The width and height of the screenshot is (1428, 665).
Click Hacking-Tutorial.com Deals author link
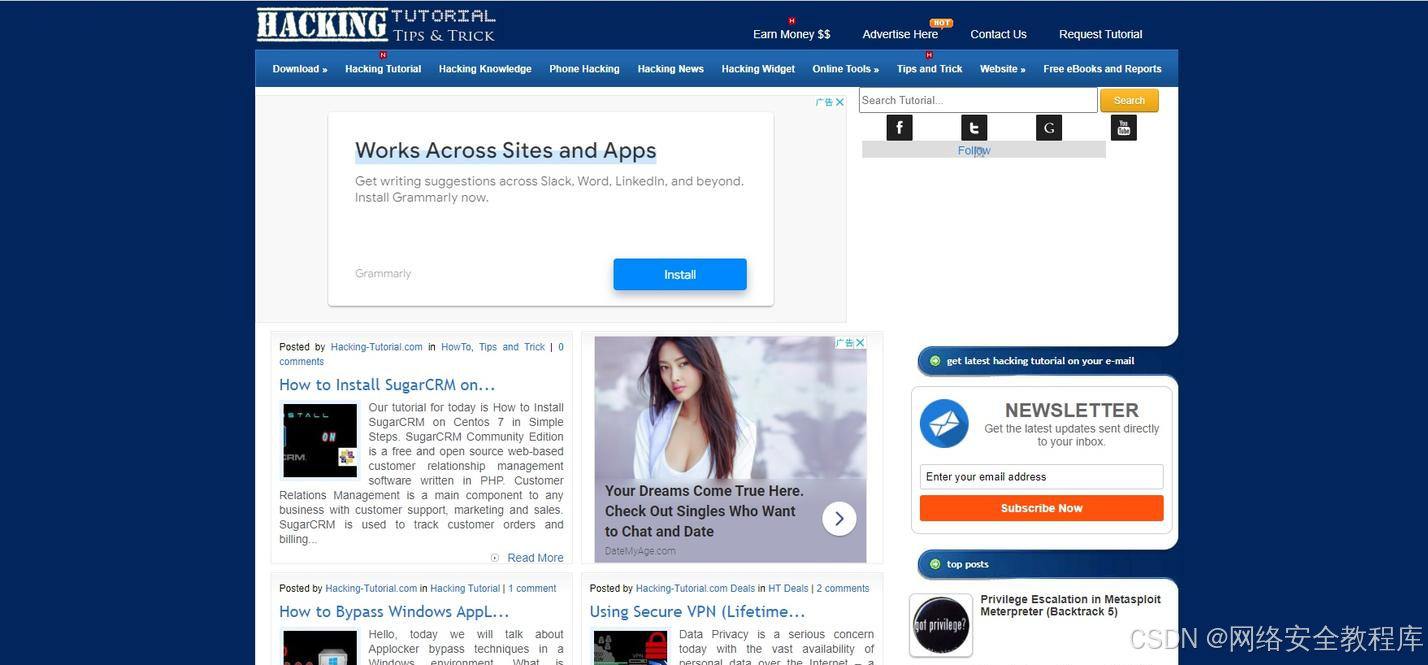(695, 588)
